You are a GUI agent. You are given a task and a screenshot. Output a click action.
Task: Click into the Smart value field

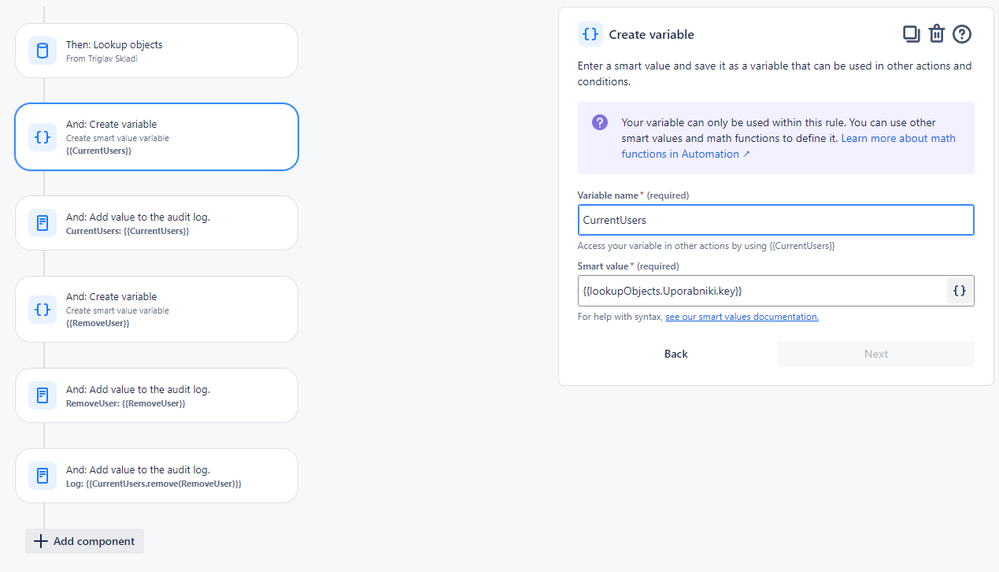760,291
